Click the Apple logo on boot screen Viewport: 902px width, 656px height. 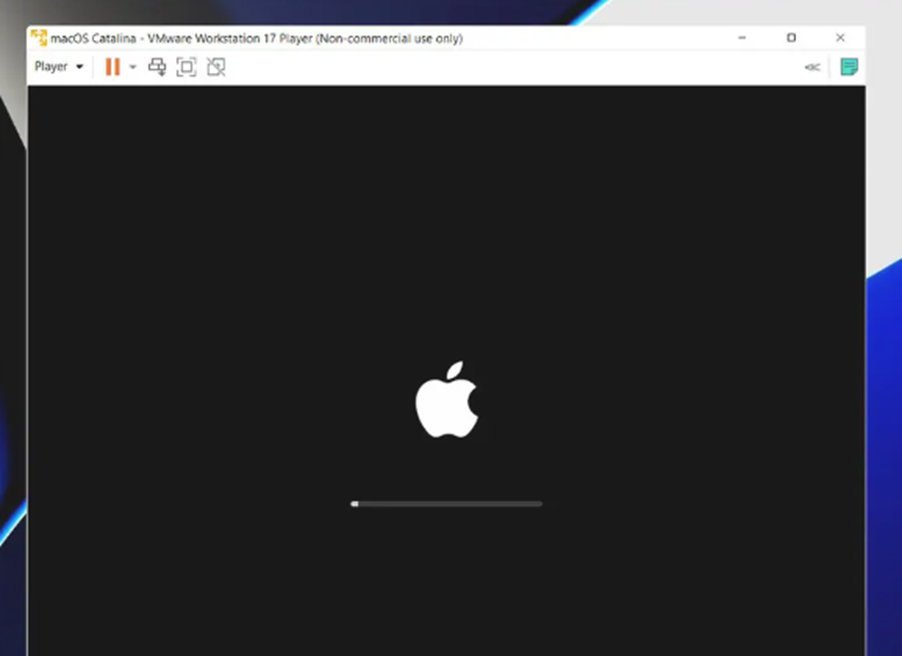[447, 399]
